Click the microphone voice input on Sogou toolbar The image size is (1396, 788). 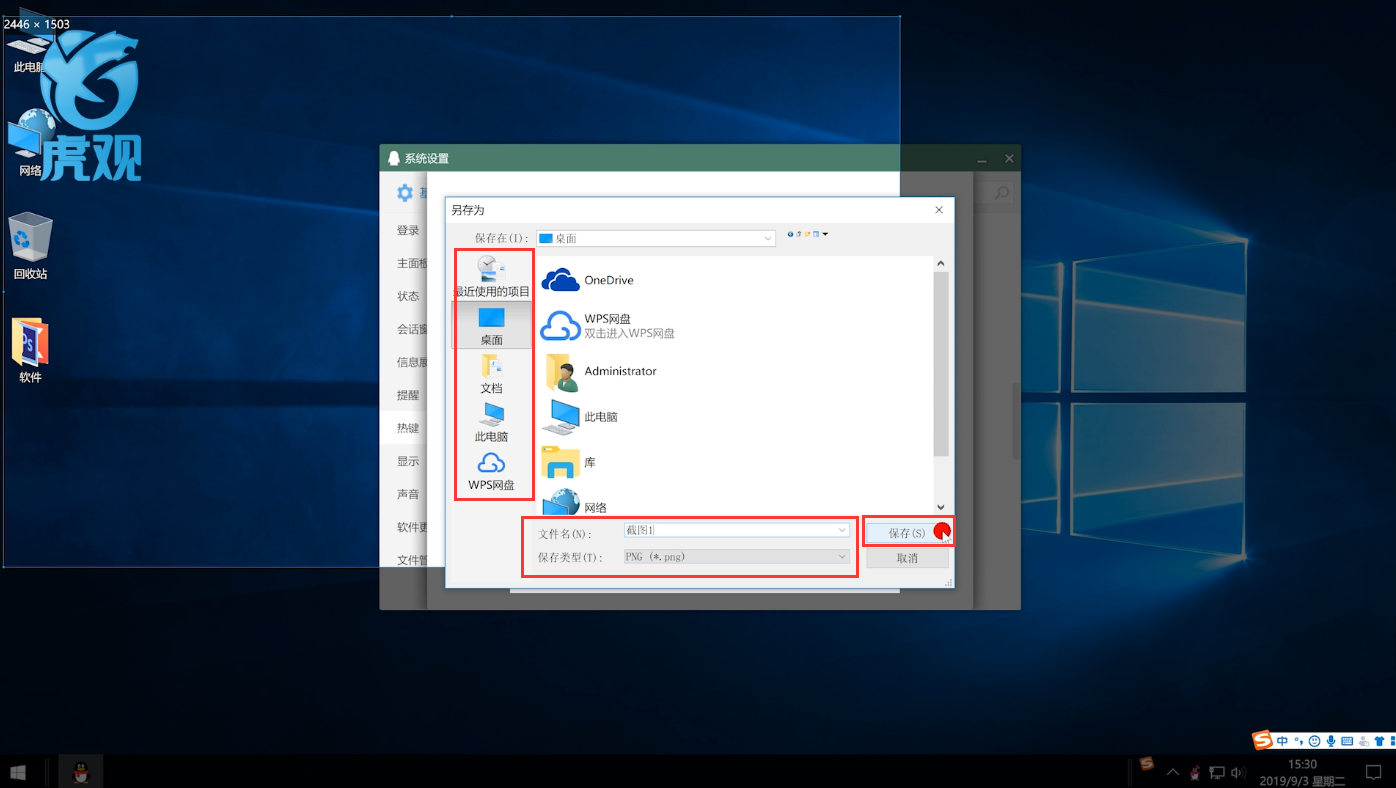pyautogui.click(x=1331, y=741)
